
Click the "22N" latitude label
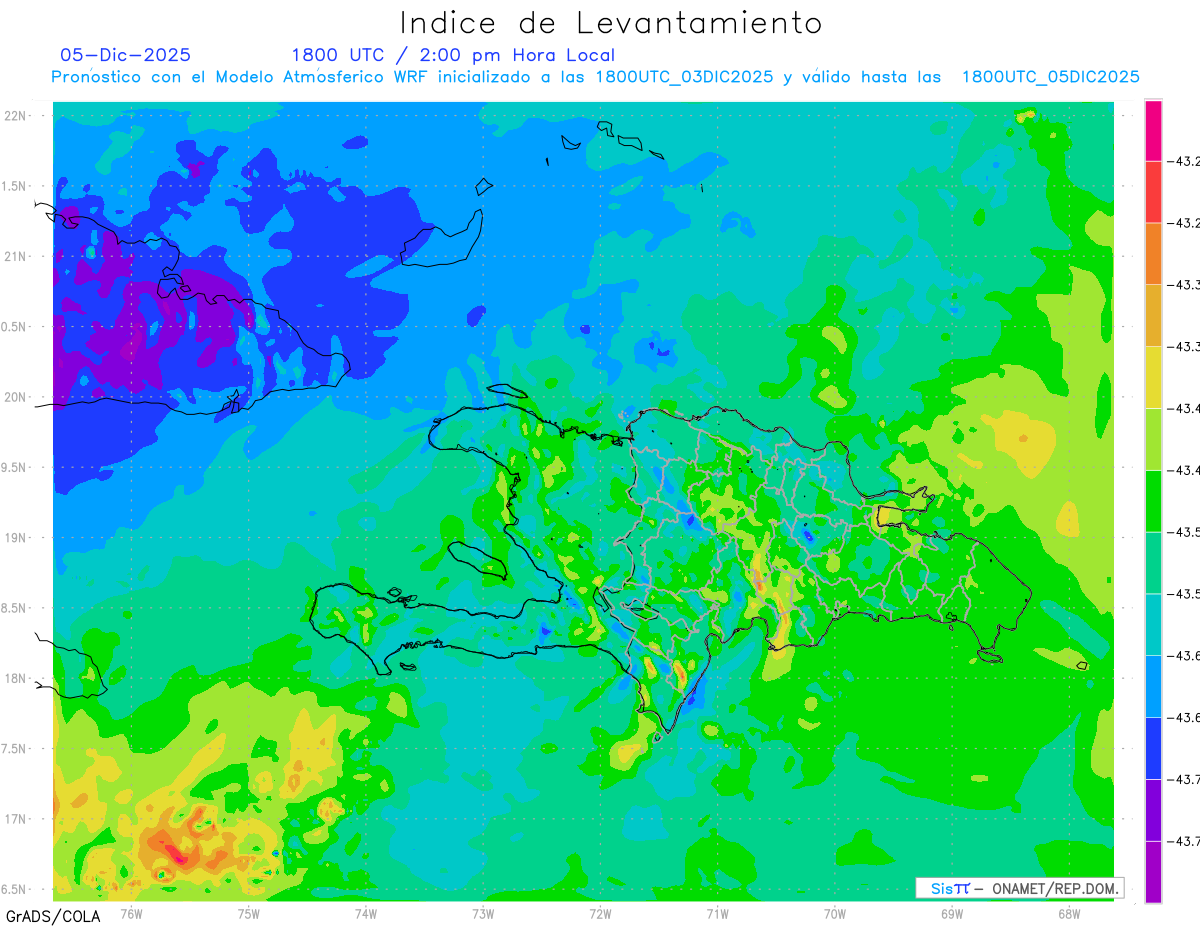[x=14, y=116]
